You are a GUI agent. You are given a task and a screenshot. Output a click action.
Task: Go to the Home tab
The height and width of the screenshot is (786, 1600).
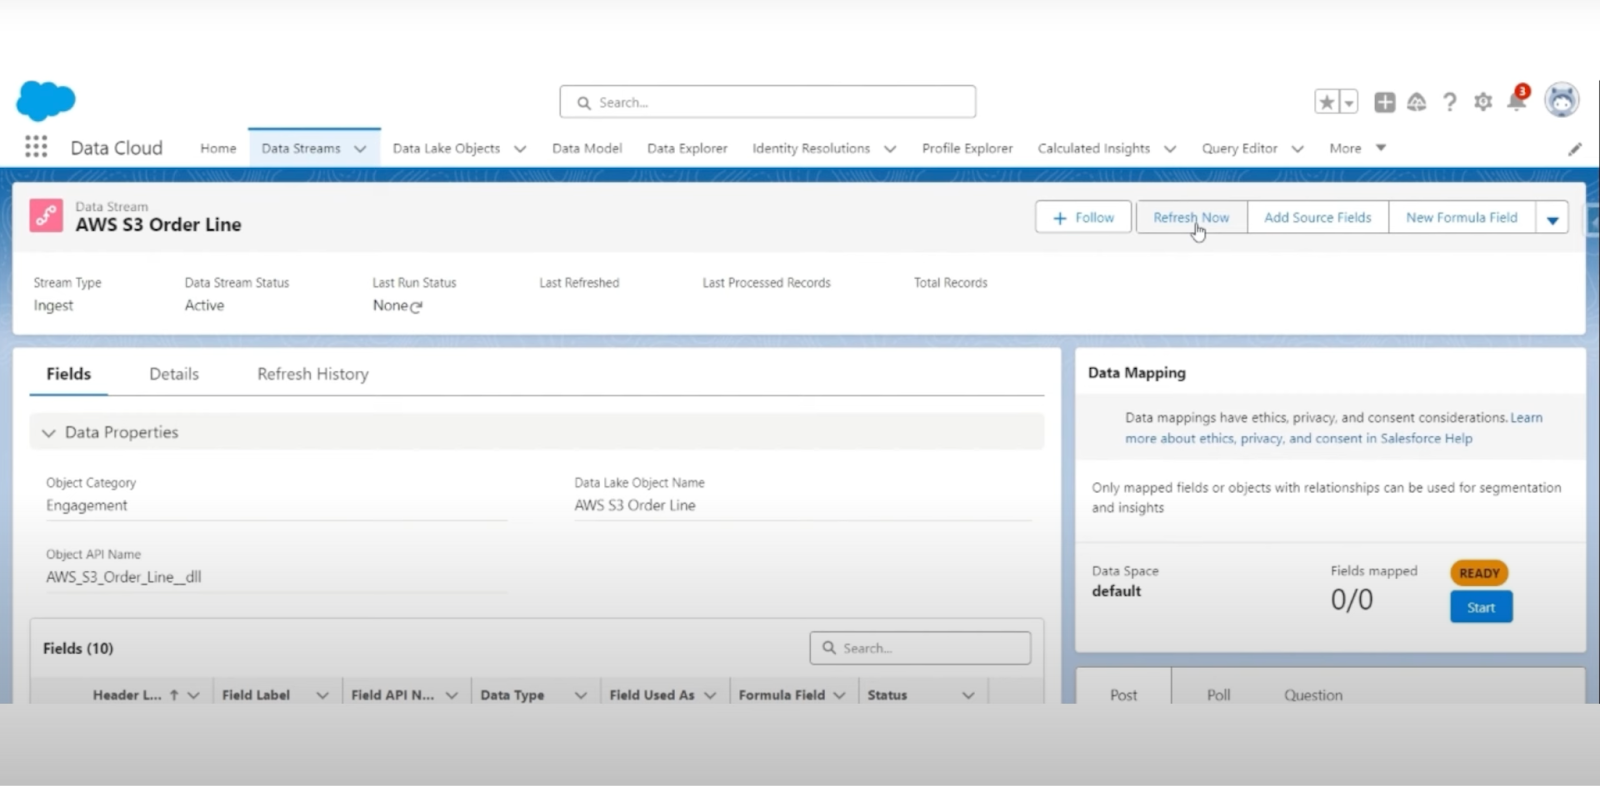[218, 148]
